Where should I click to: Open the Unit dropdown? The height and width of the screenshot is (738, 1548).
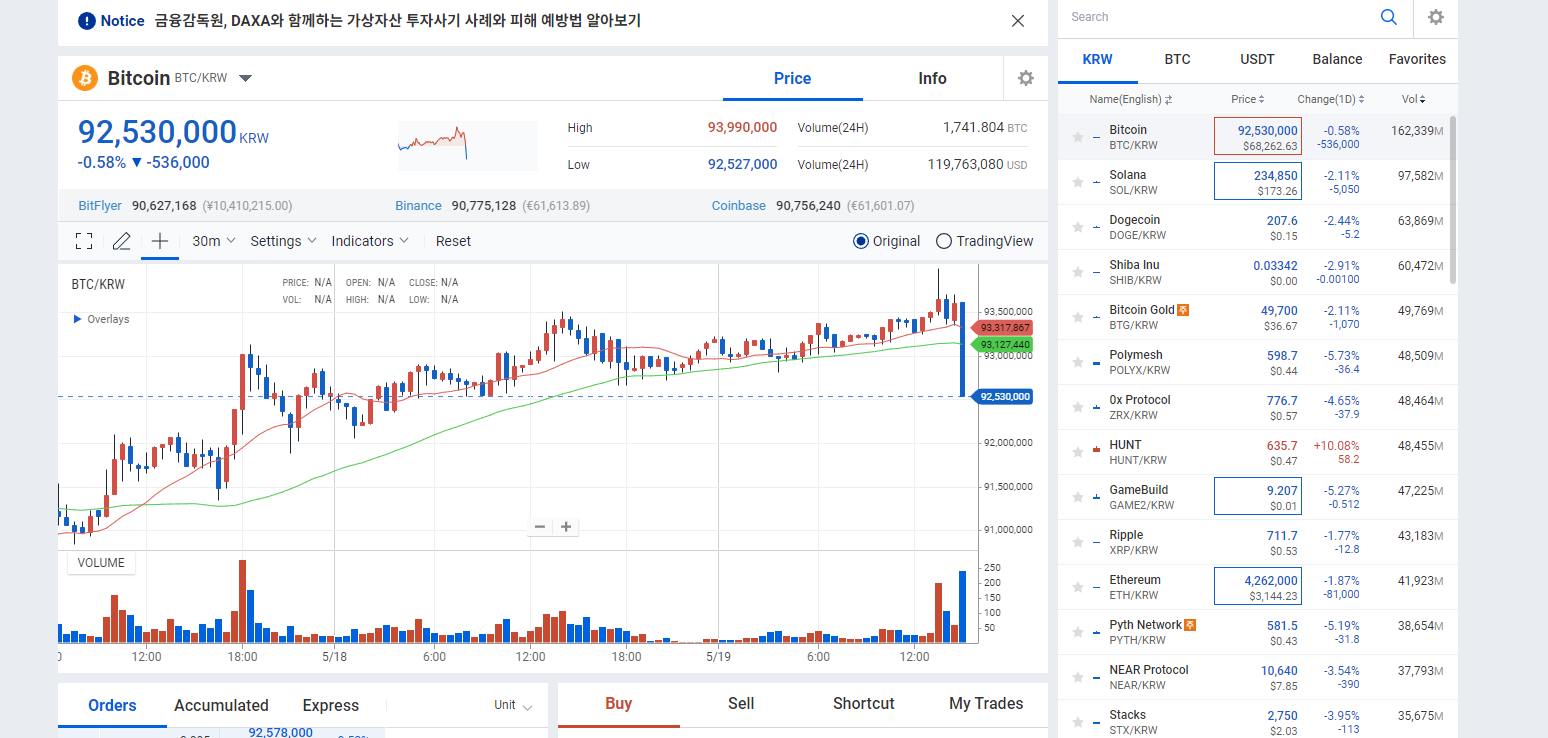(513, 705)
